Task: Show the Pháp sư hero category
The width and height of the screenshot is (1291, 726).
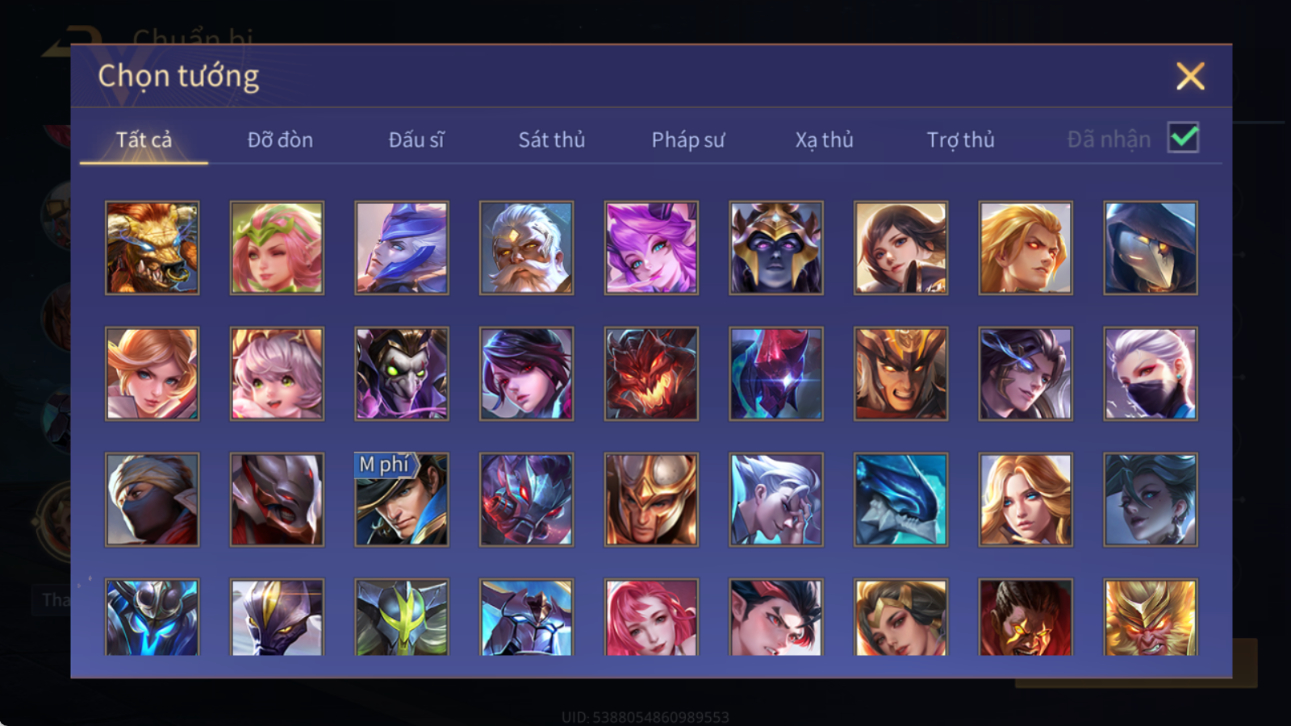Action: 688,140
